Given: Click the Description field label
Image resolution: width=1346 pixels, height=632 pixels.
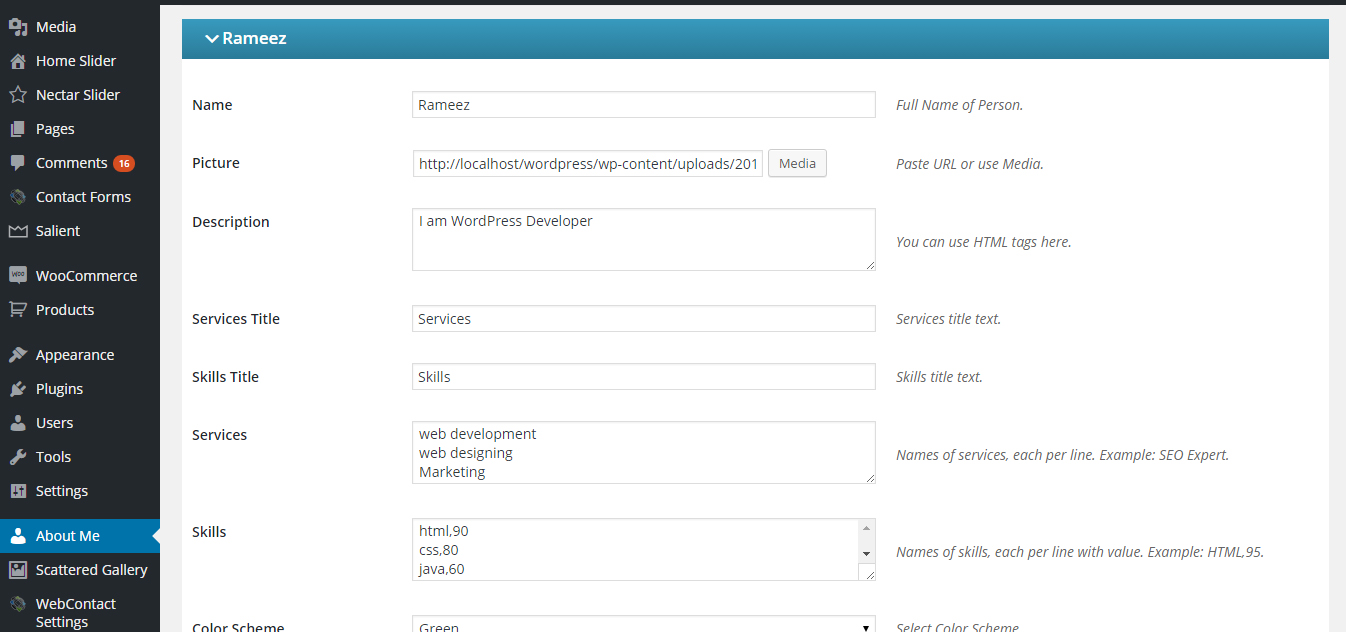Looking at the screenshot, I should (x=231, y=222).
